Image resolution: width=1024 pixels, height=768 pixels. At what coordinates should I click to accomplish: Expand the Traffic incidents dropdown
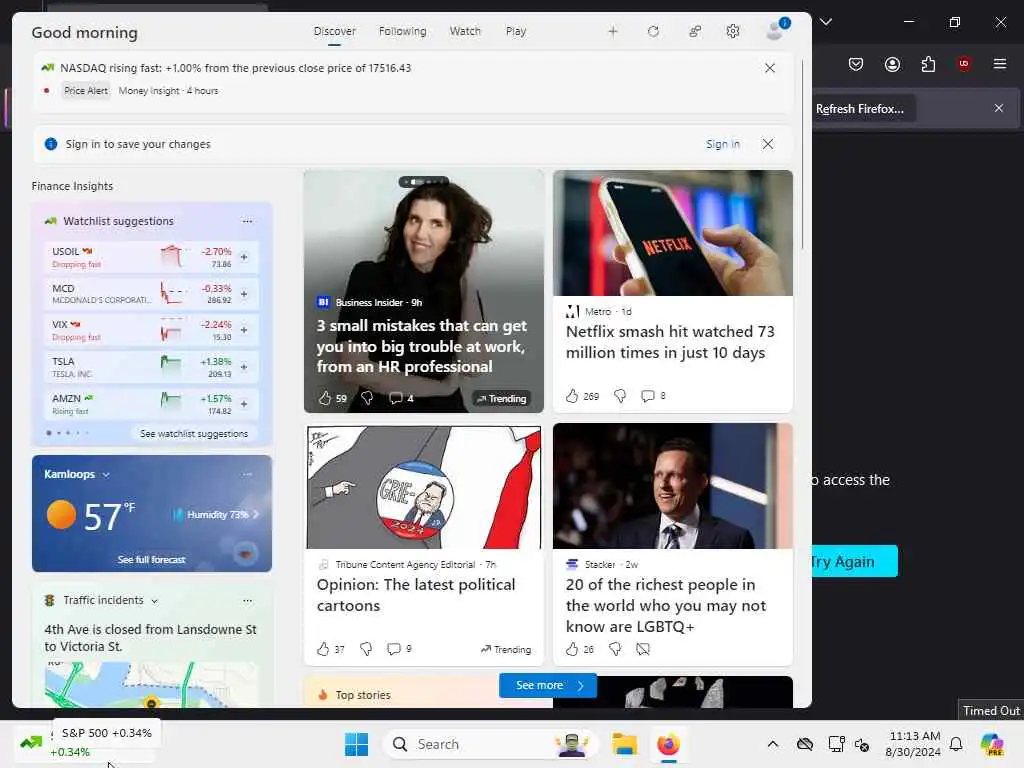click(x=155, y=601)
